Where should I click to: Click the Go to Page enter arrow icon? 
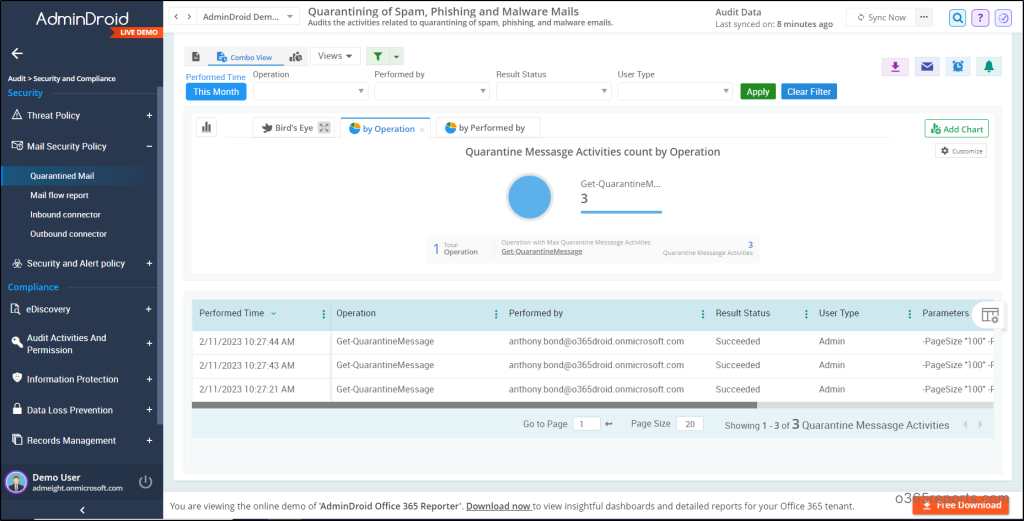coord(609,424)
